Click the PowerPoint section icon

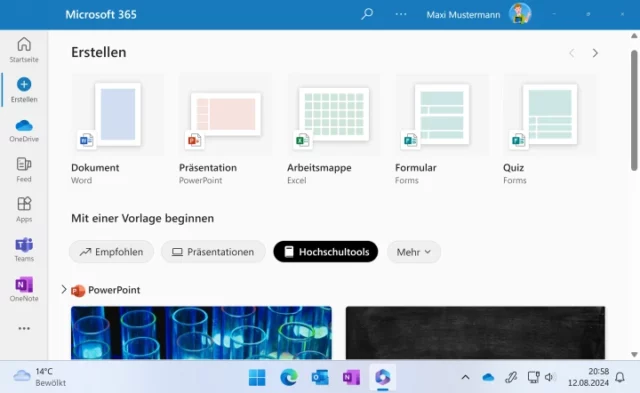pos(78,290)
